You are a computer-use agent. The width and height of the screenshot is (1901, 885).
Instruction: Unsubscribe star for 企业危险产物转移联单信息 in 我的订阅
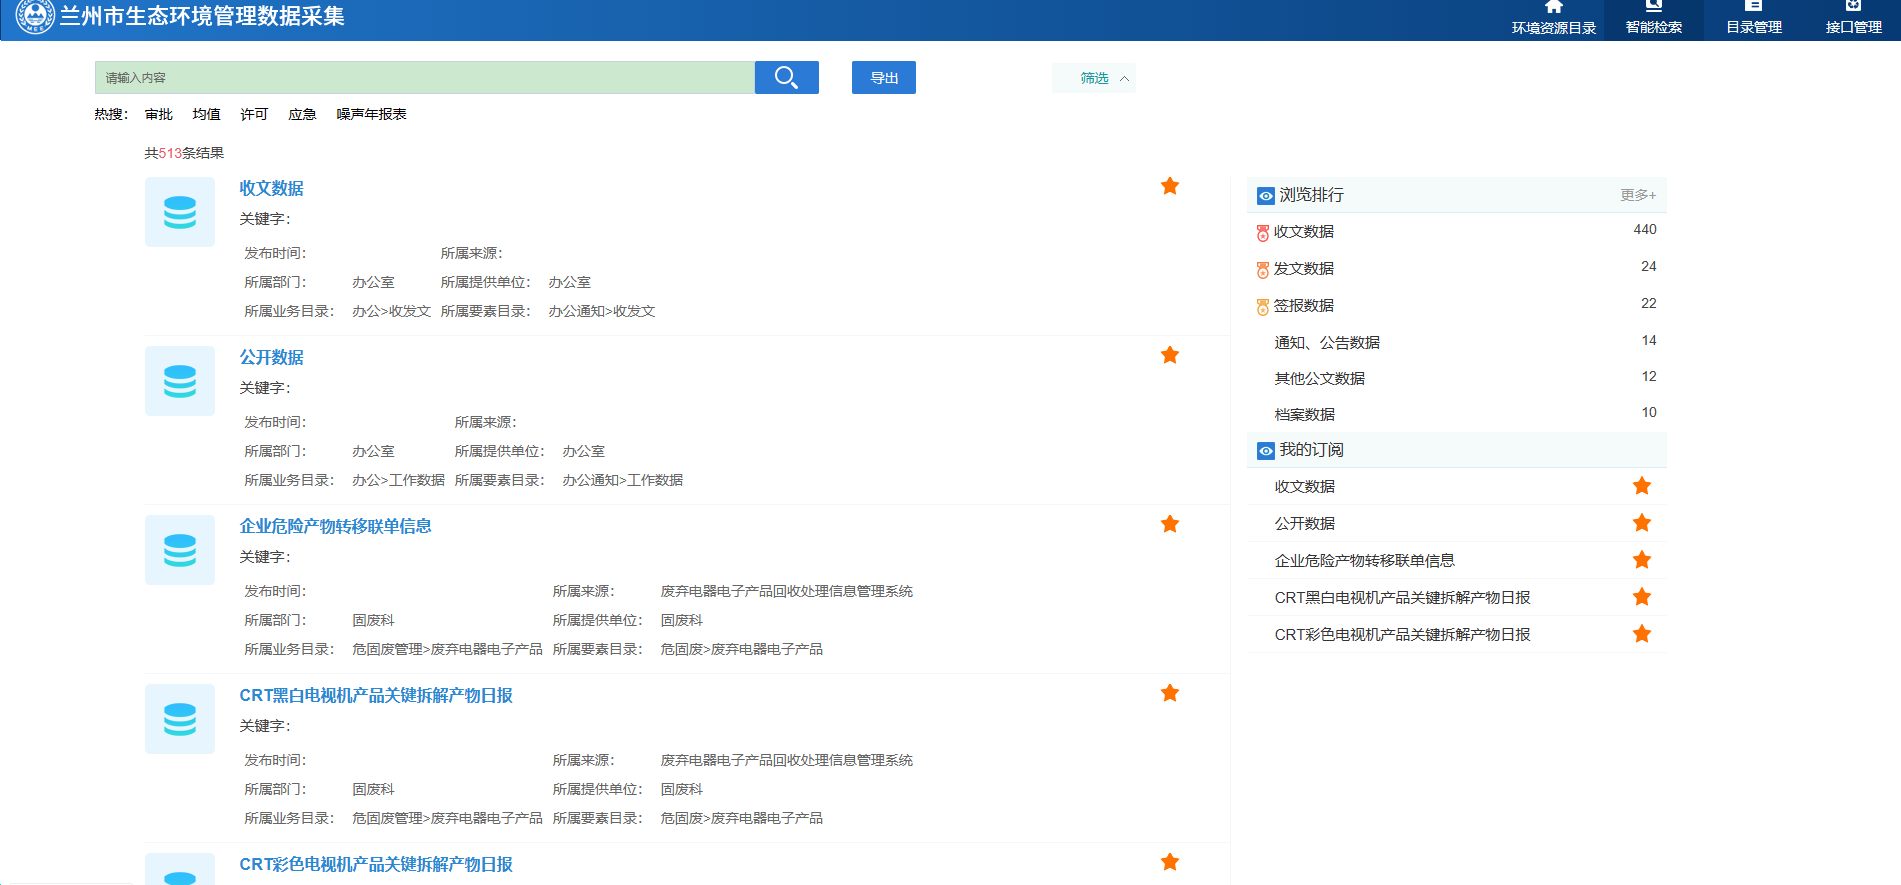click(1642, 560)
